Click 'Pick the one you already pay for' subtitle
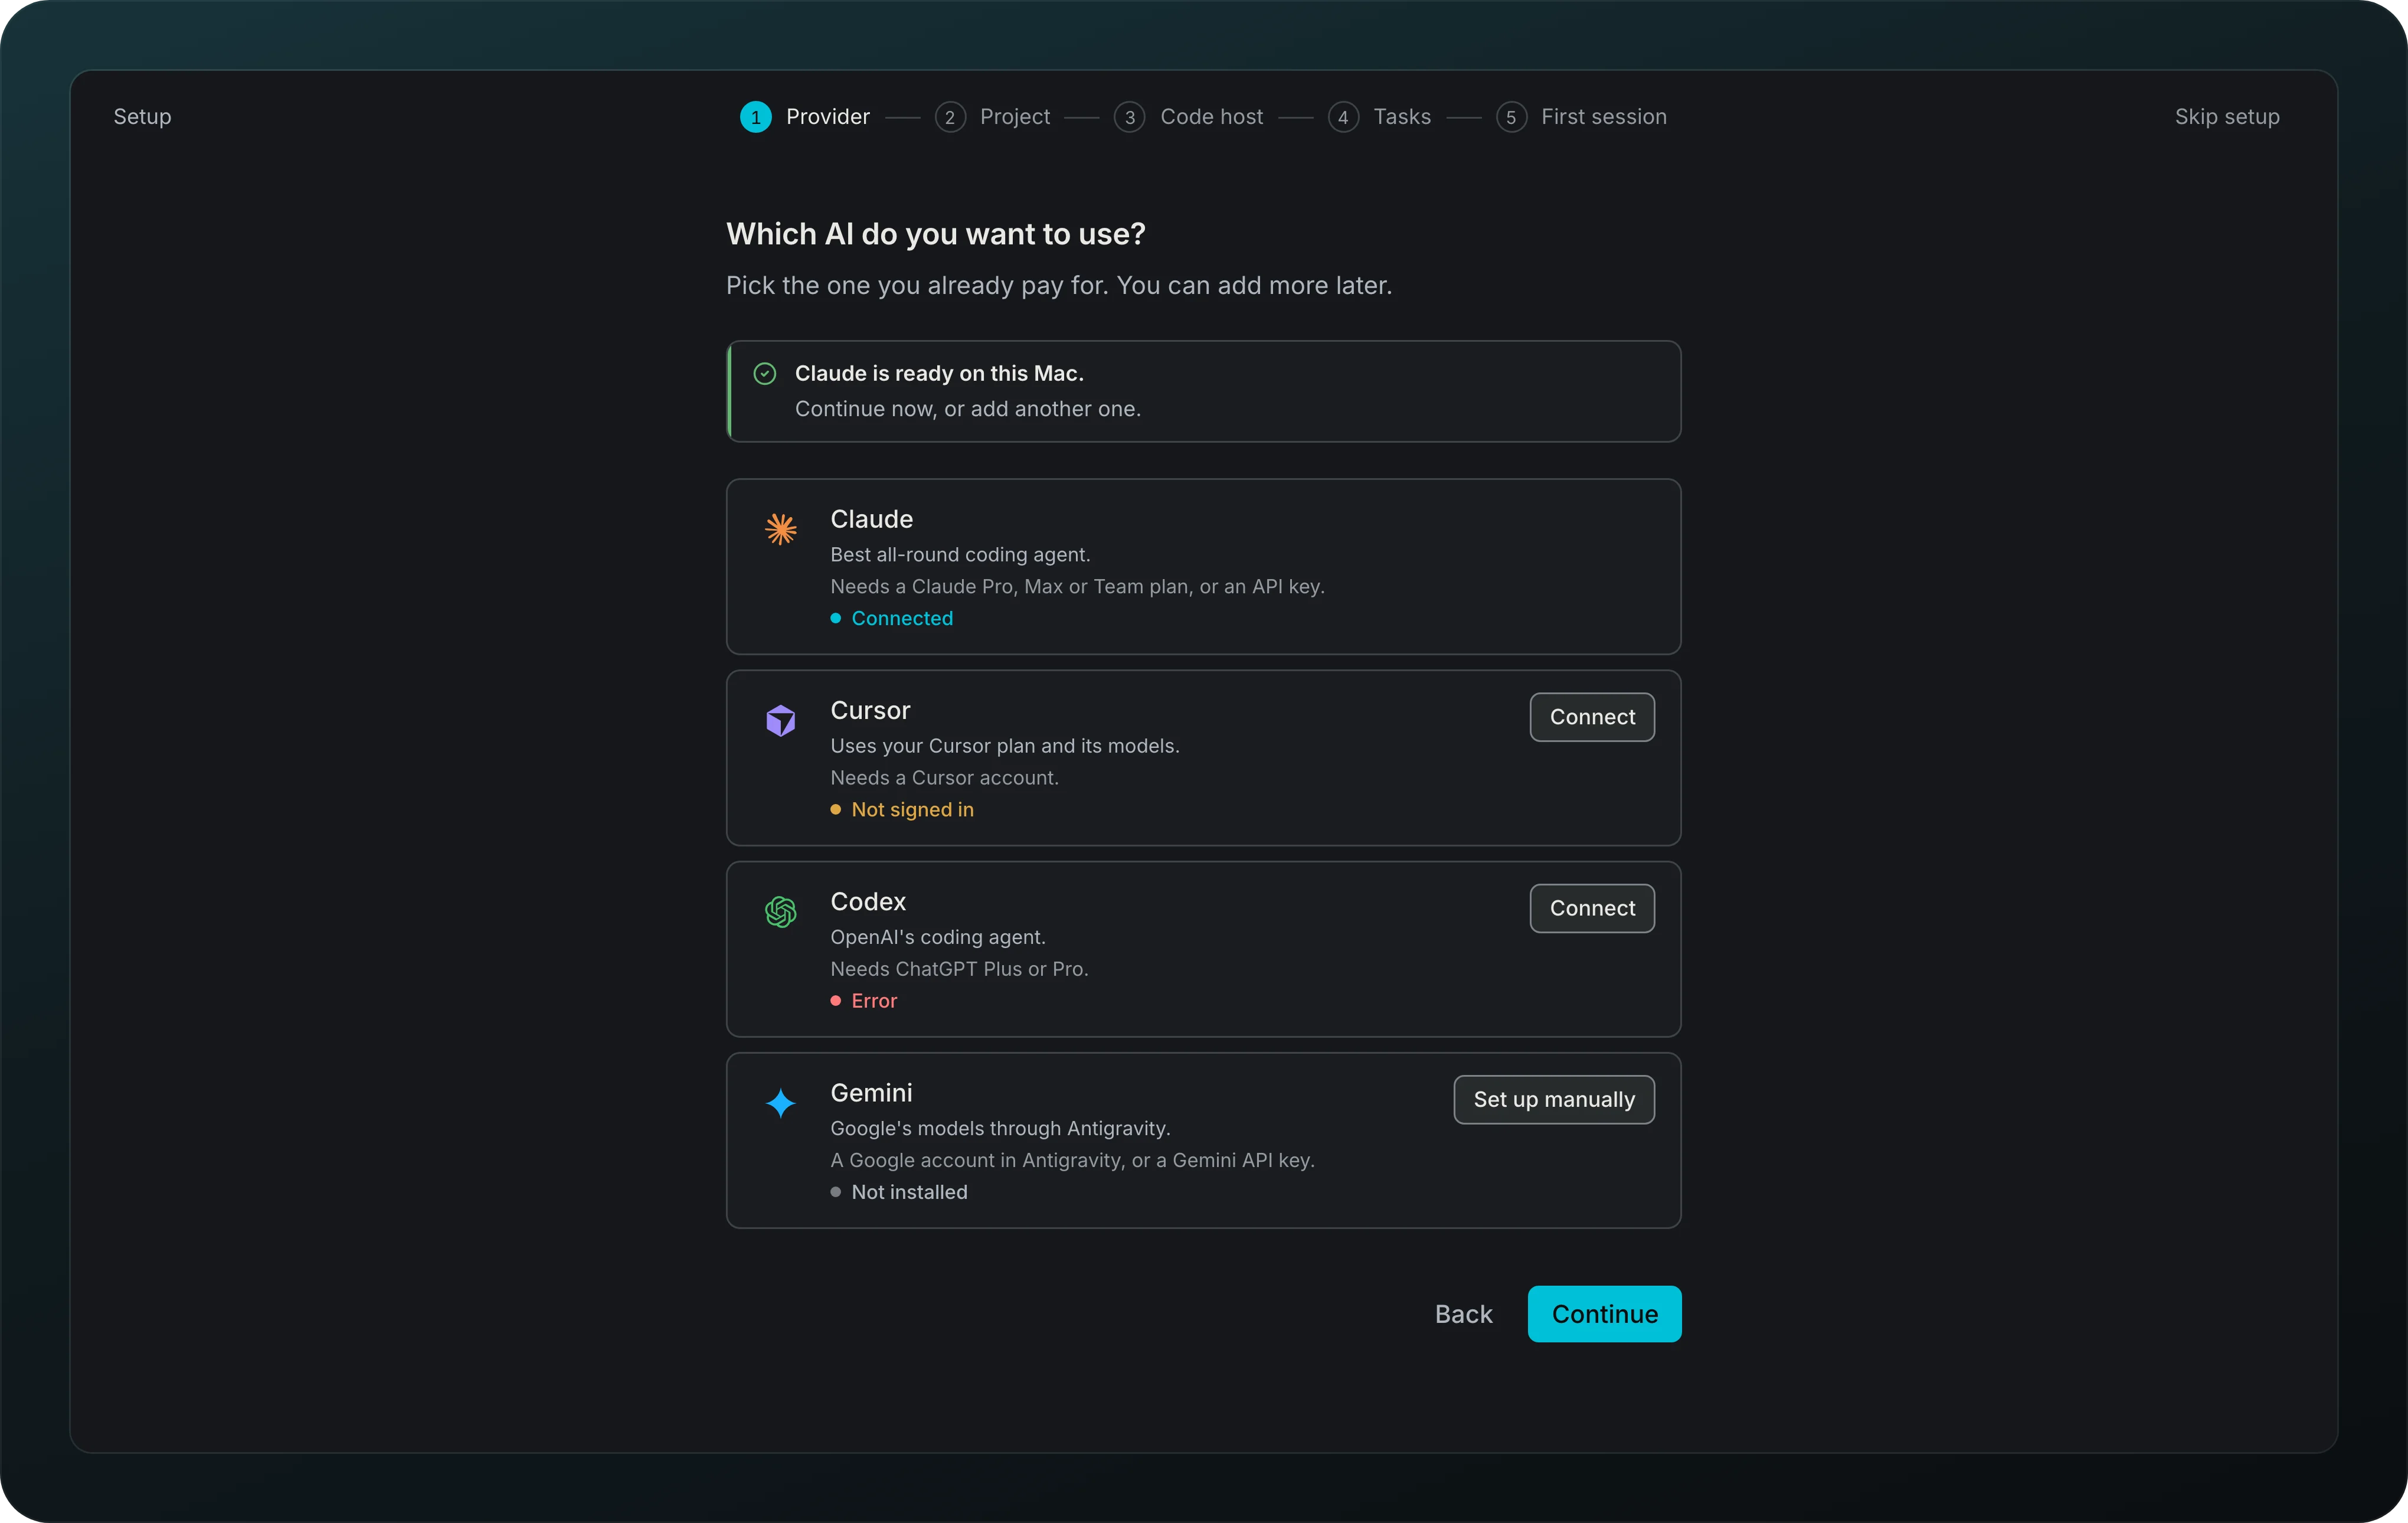Screen dimensions: 2408x1523 tap(1059, 286)
